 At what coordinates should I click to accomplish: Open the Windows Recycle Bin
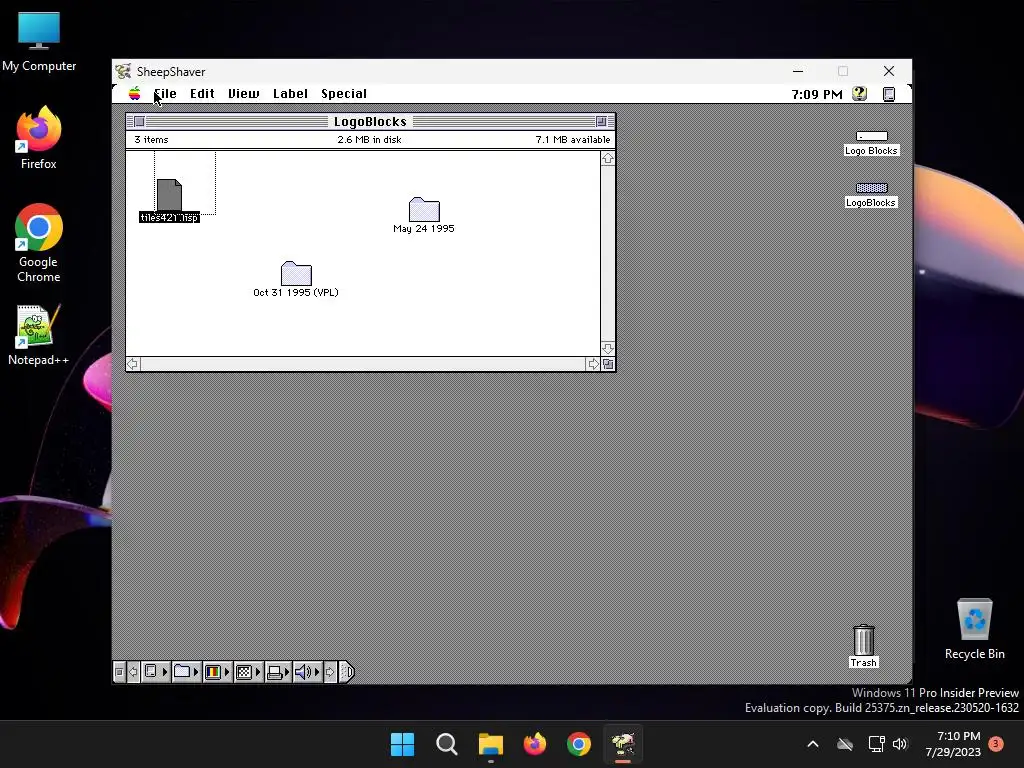[x=974, y=629]
